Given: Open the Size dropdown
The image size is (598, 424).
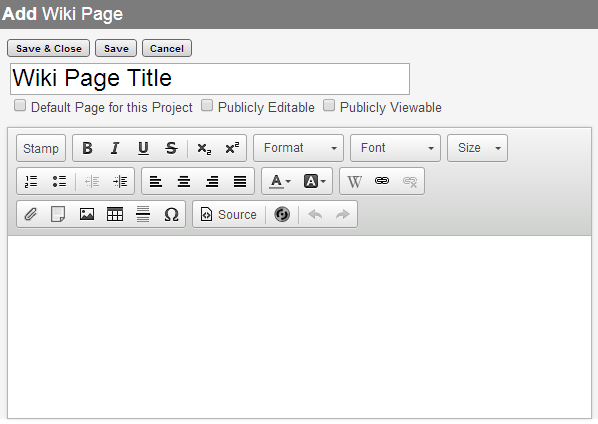Looking at the screenshot, I should click(x=477, y=148).
